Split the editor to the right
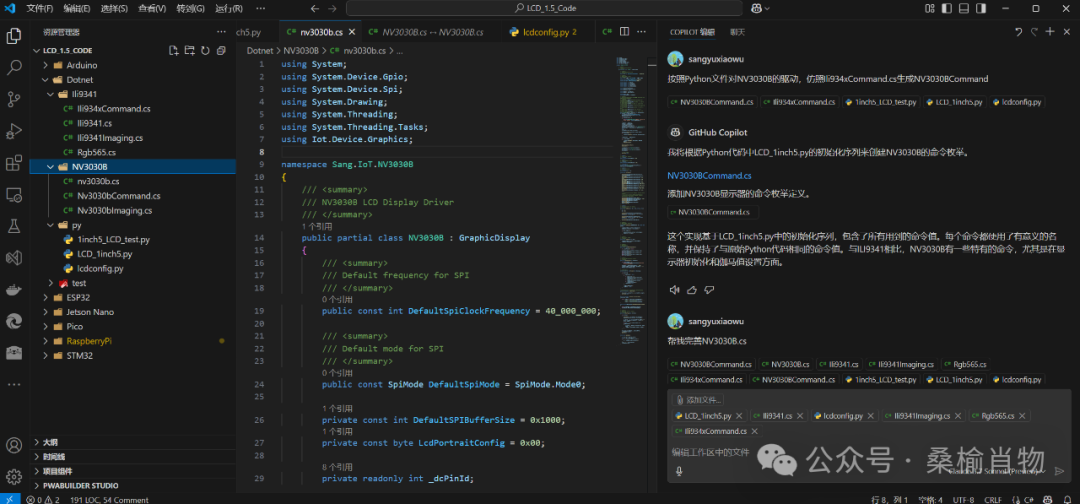The image size is (1080, 504). coord(625,32)
